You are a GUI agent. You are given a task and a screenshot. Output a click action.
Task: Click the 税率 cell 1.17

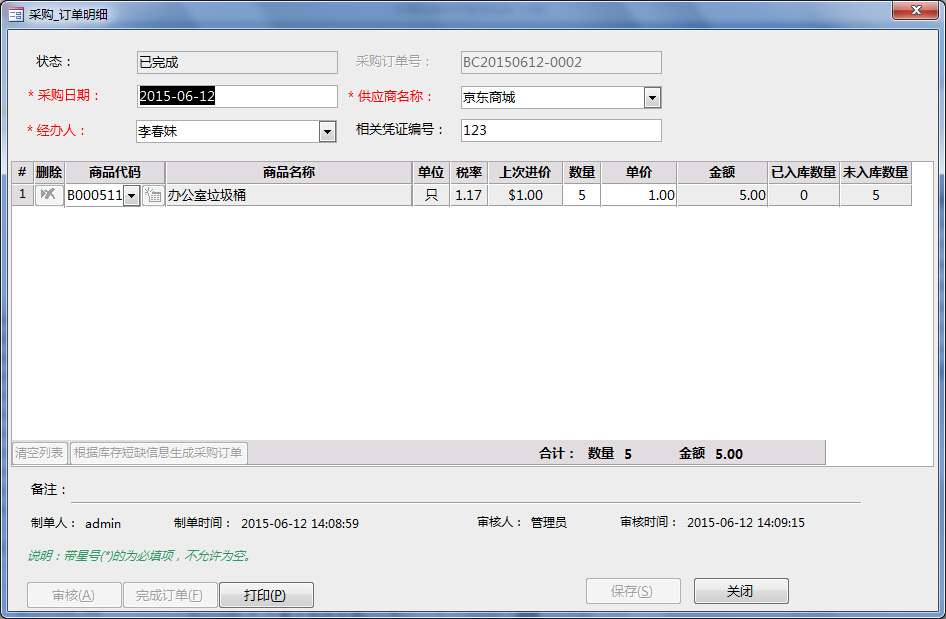[x=469, y=195]
